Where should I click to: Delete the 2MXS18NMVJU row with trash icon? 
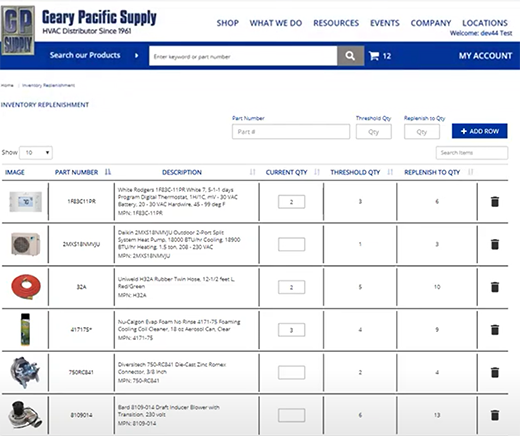pyautogui.click(x=495, y=244)
